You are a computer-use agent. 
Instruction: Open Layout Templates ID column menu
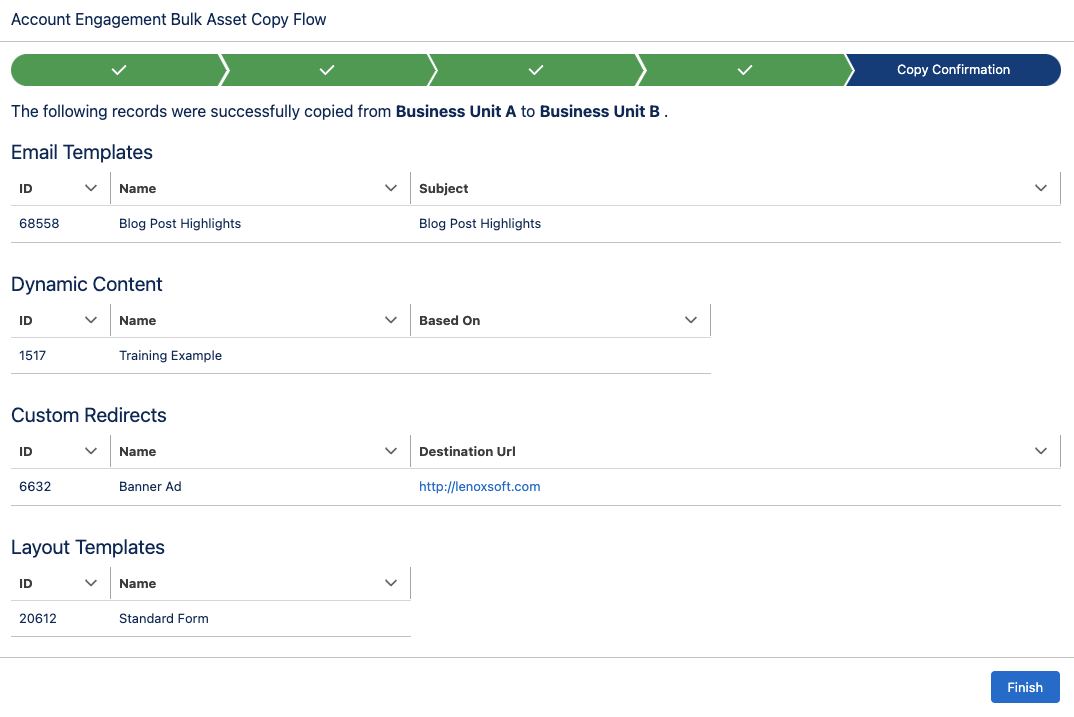click(90, 583)
